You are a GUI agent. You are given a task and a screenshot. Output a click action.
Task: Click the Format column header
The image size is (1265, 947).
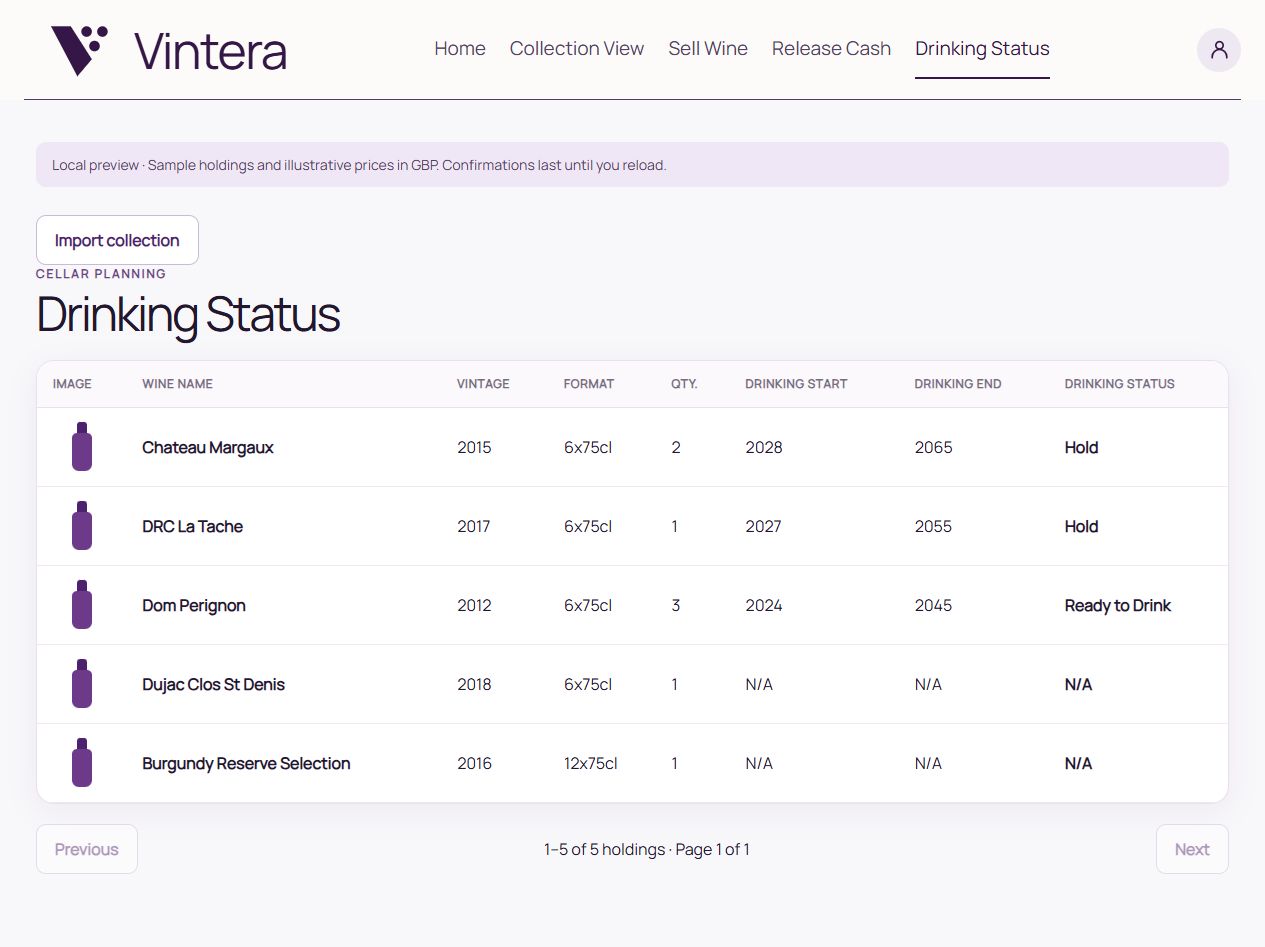coord(589,384)
